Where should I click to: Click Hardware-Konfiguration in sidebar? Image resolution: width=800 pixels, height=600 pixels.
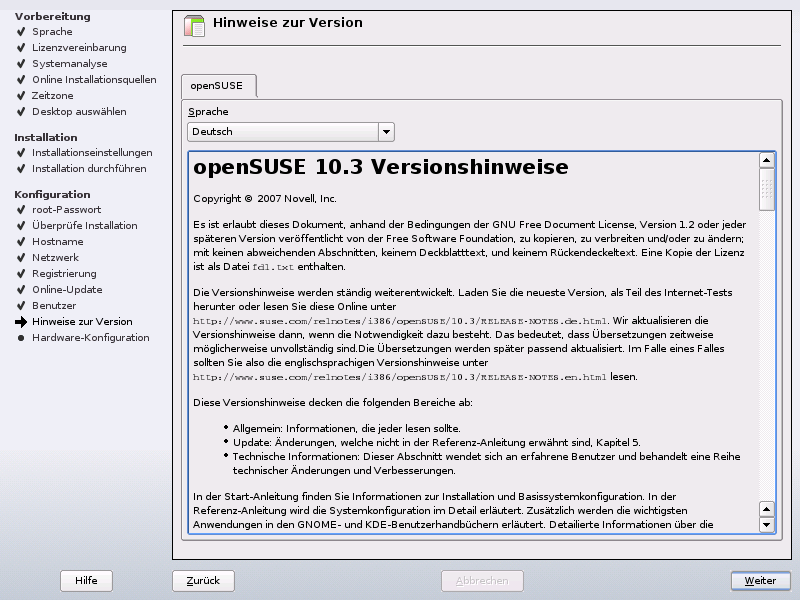(x=90, y=338)
